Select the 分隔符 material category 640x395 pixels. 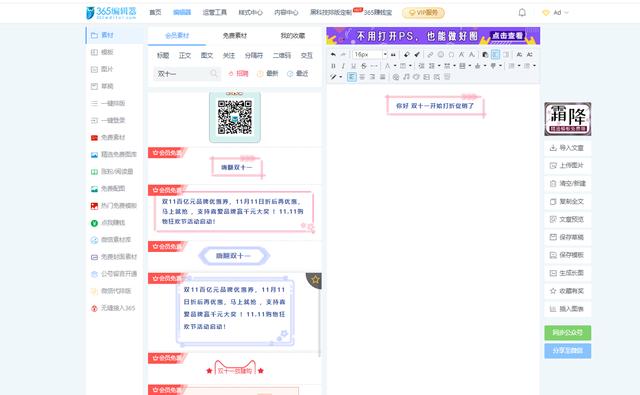[x=254, y=55]
